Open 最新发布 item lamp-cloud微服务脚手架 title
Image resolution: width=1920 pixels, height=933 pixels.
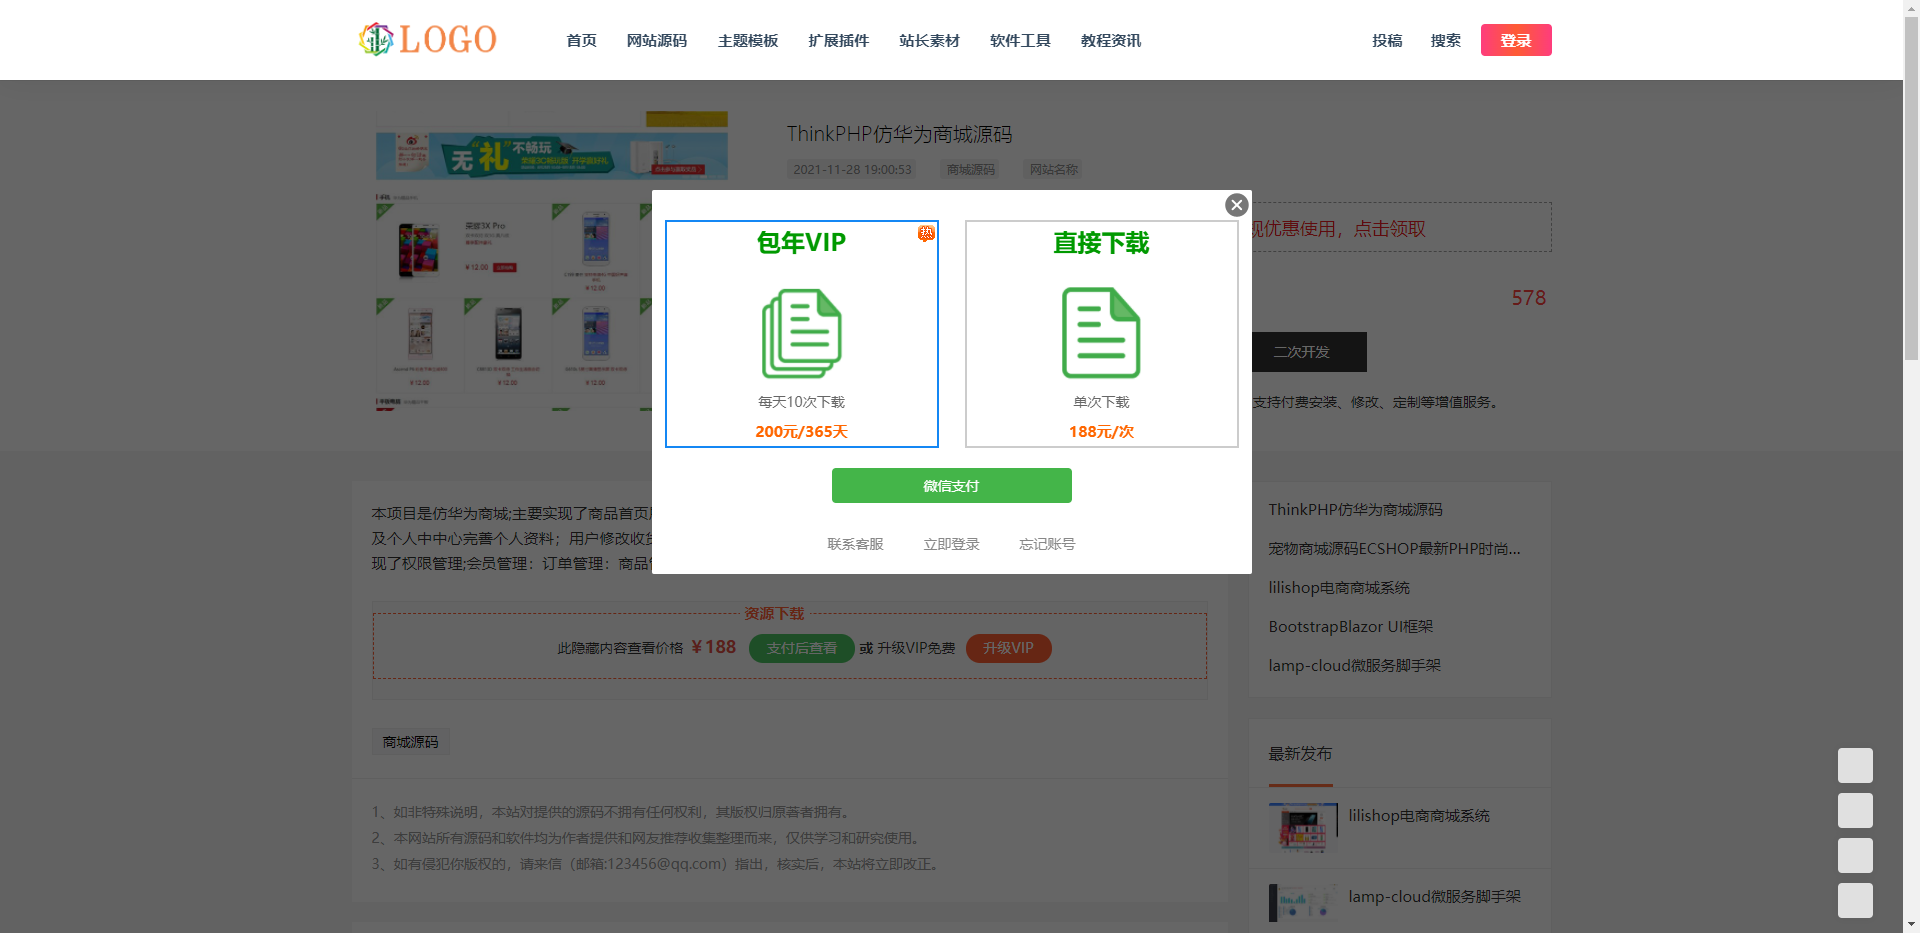(x=1434, y=897)
